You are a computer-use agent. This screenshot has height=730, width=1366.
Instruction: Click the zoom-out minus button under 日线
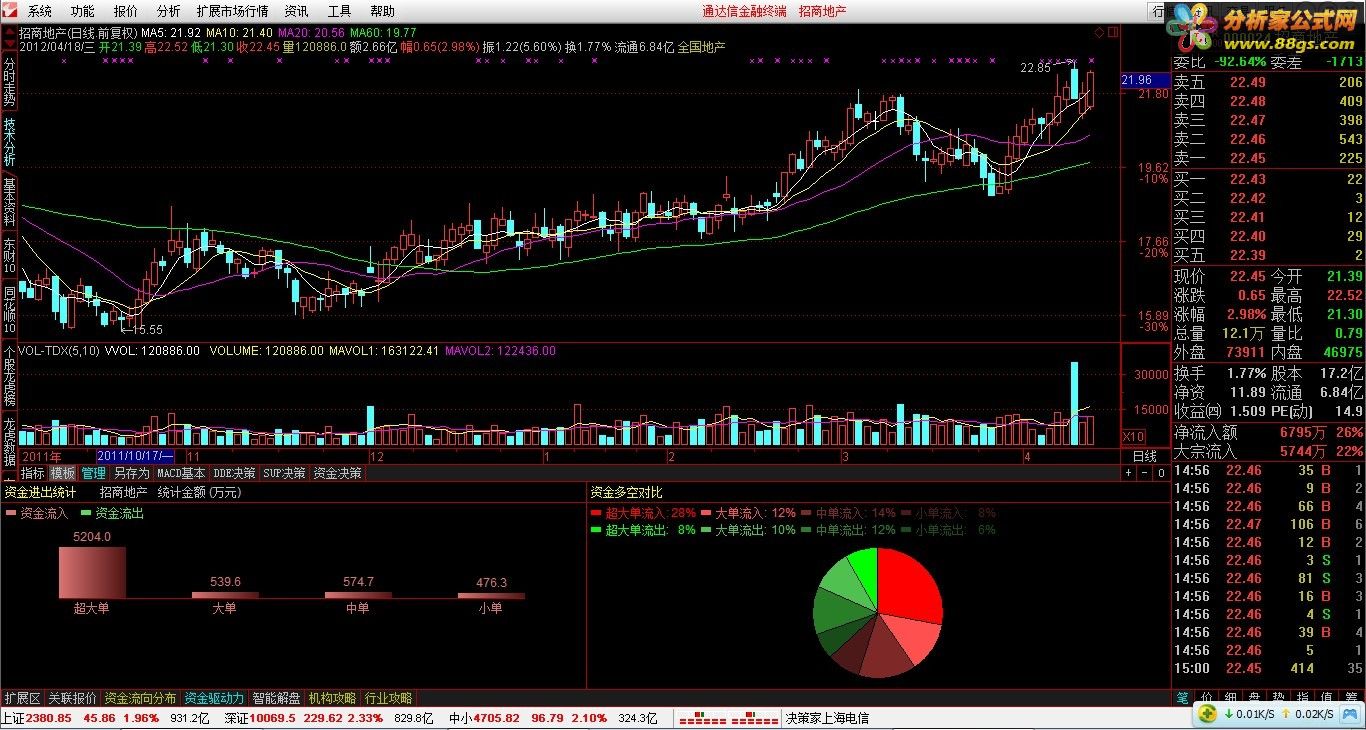click(1144, 473)
